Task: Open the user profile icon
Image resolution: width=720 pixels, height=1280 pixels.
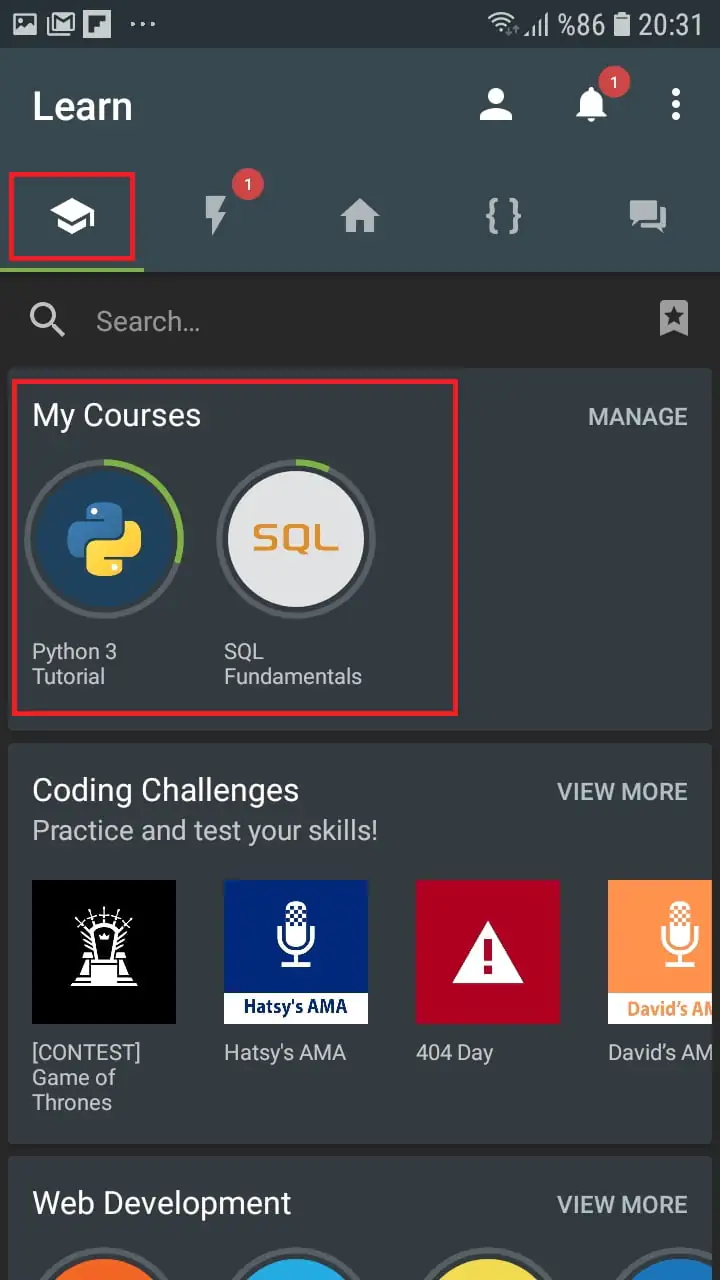Action: pyautogui.click(x=495, y=105)
